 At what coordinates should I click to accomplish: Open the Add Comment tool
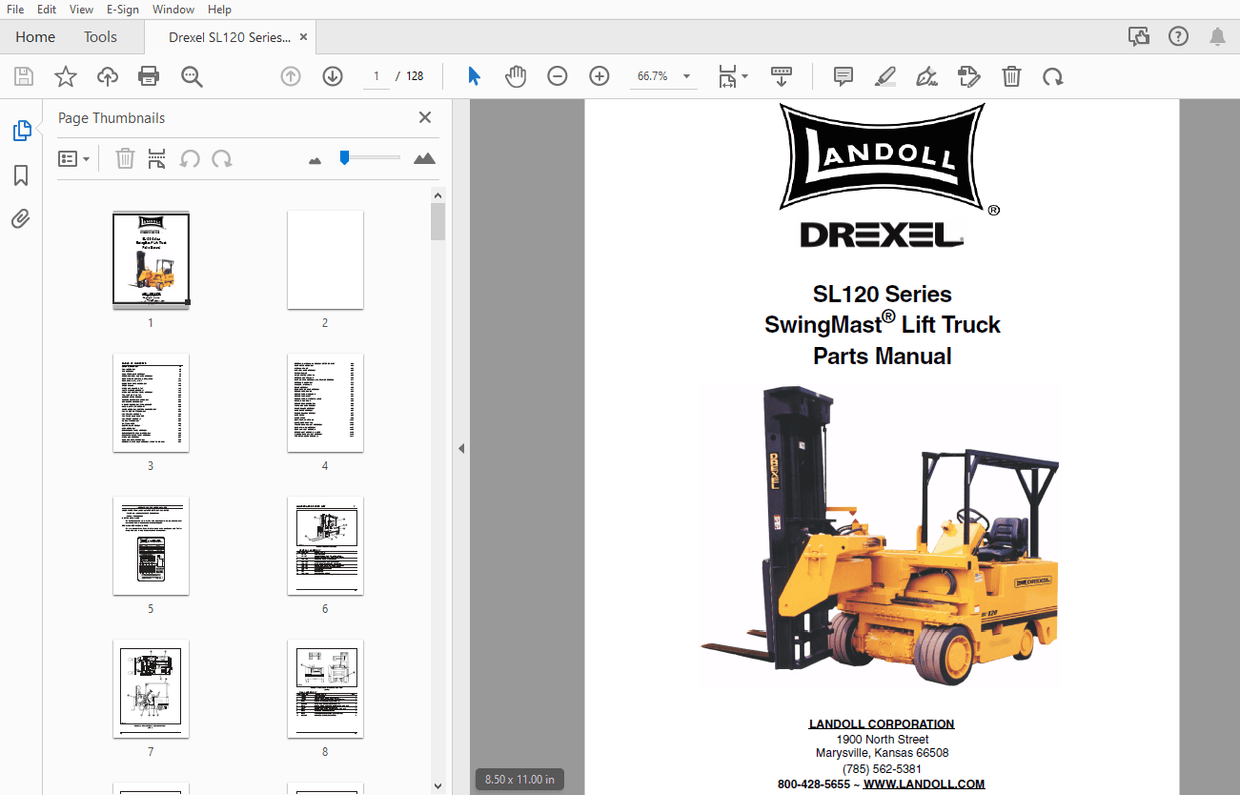843,76
